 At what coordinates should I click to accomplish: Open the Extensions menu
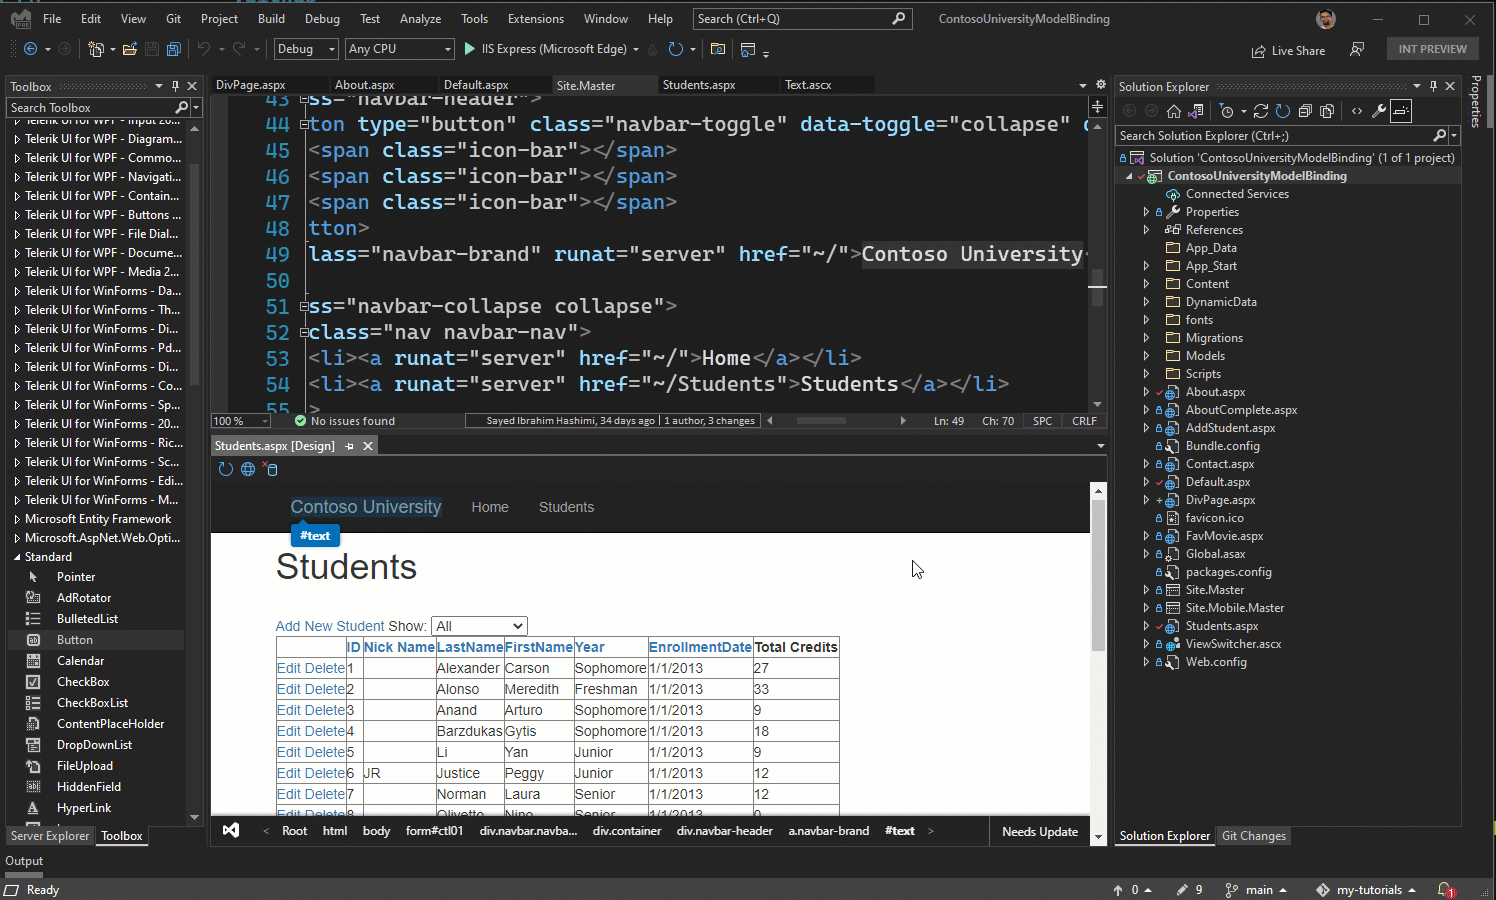coord(536,19)
